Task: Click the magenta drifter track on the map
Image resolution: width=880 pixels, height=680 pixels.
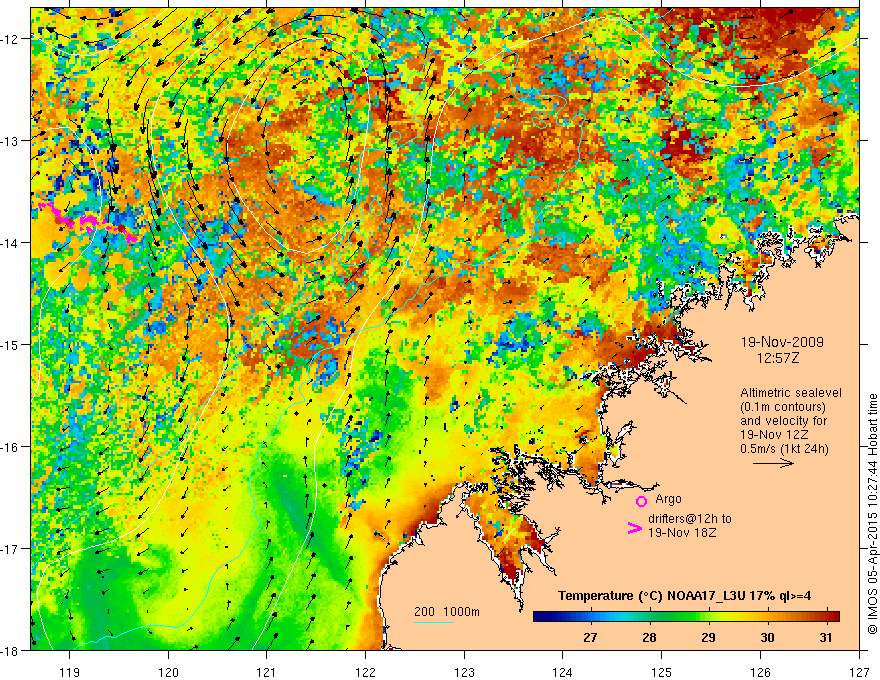Action: click(86, 223)
